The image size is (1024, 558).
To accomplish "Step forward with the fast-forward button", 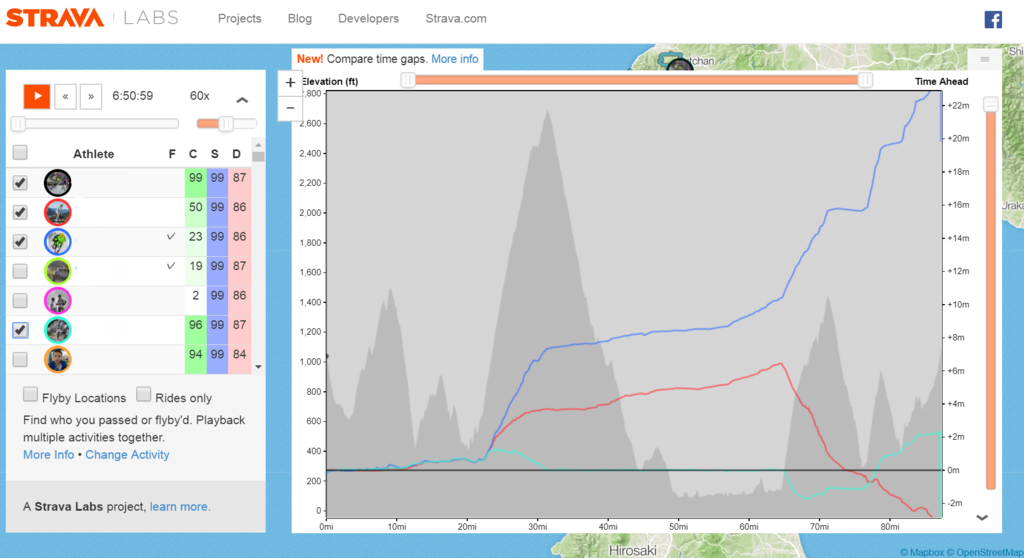I will pyautogui.click(x=91, y=96).
